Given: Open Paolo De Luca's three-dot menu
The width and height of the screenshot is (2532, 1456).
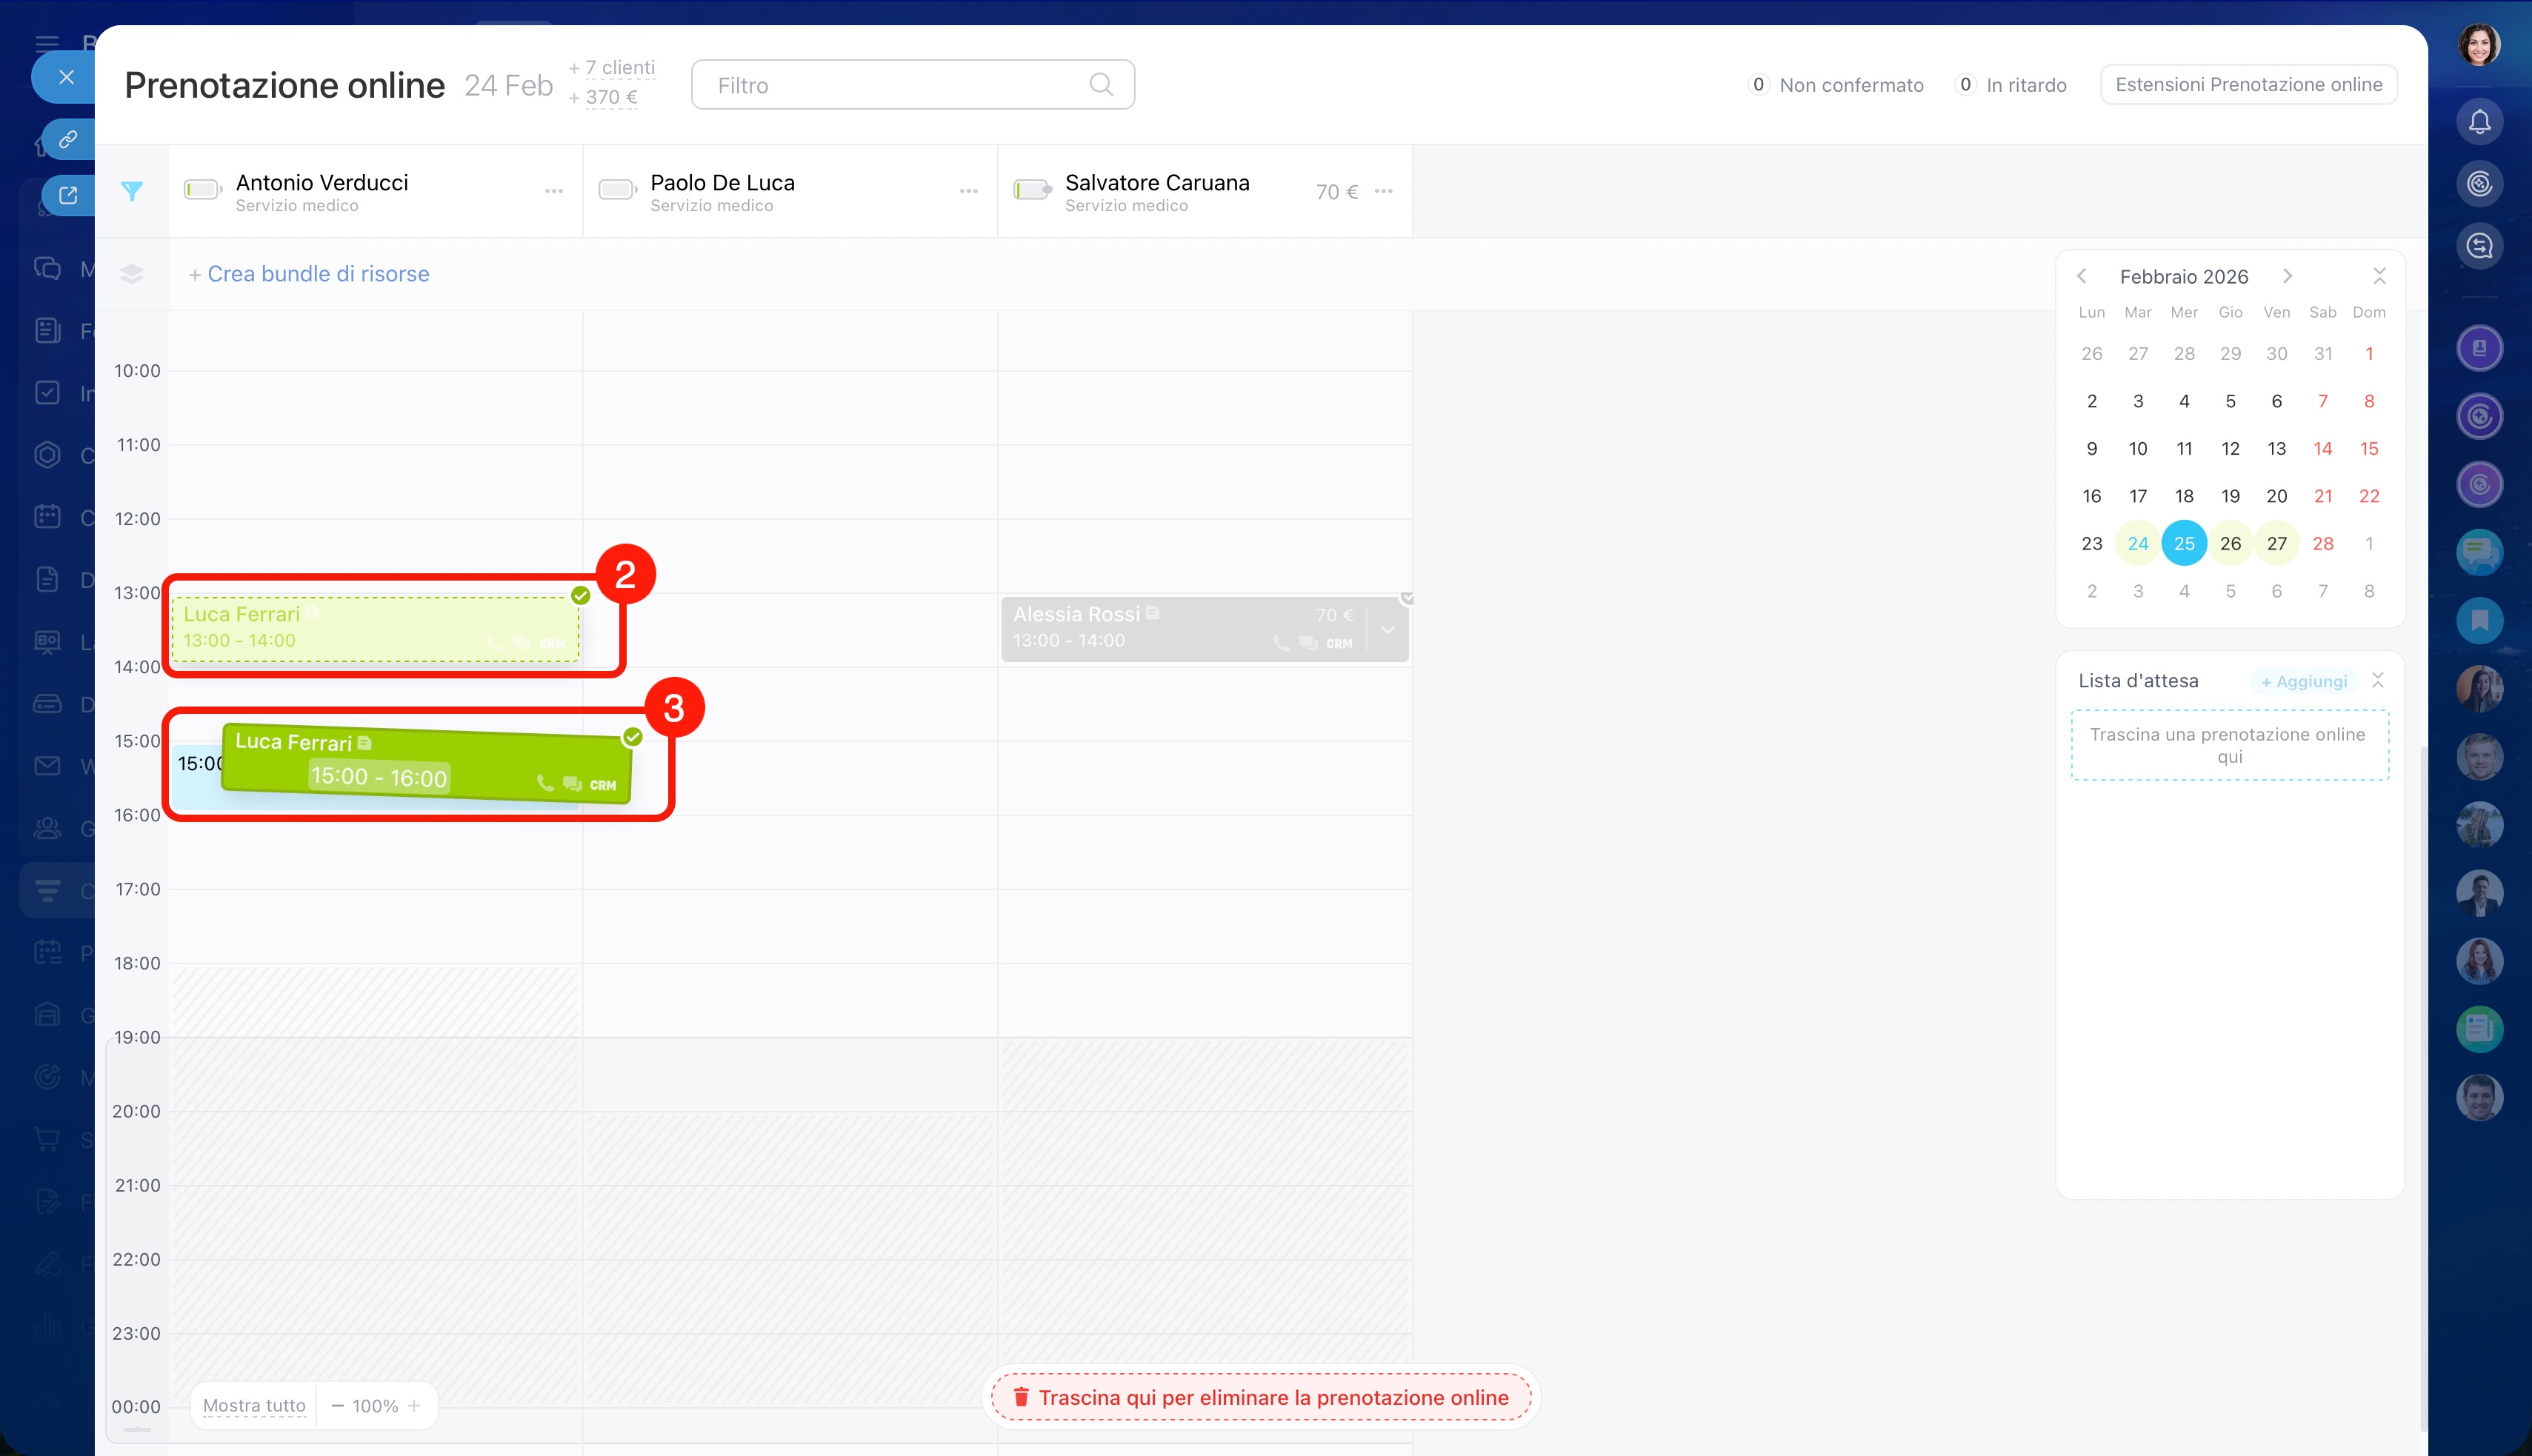Looking at the screenshot, I should click(968, 191).
